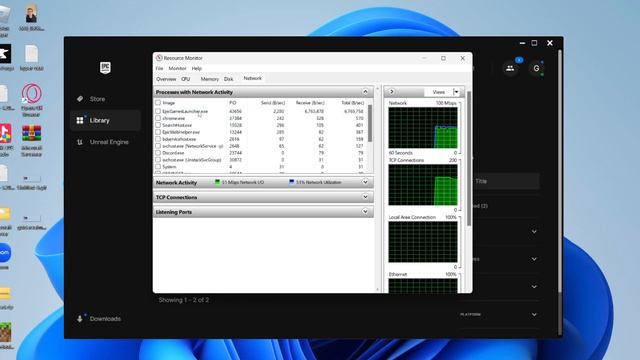Check the select-all Image header checkbox
Image resolution: width=640 pixels, height=360 pixels.
tap(158, 103)
